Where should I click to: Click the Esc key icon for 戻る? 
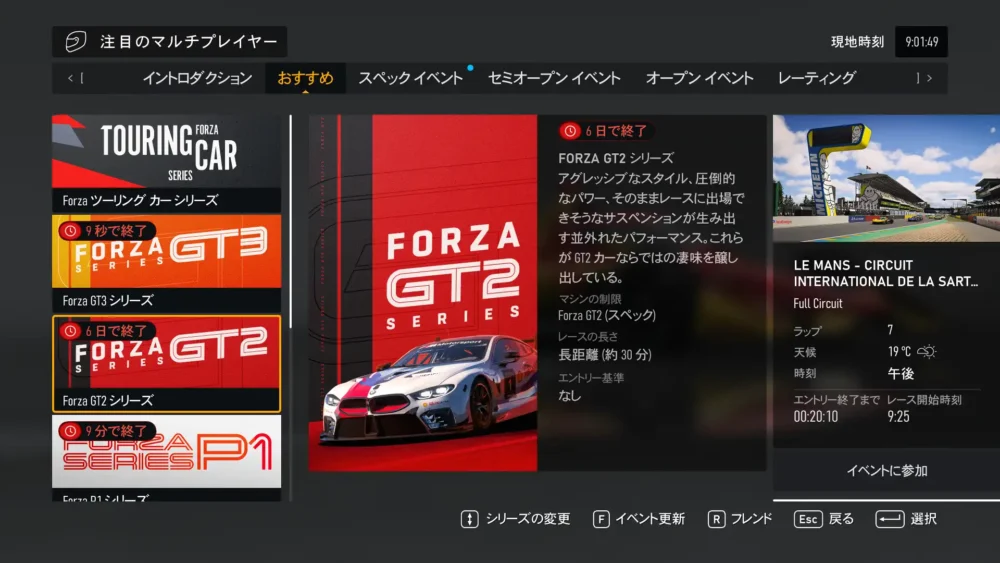tap(808, 519)
